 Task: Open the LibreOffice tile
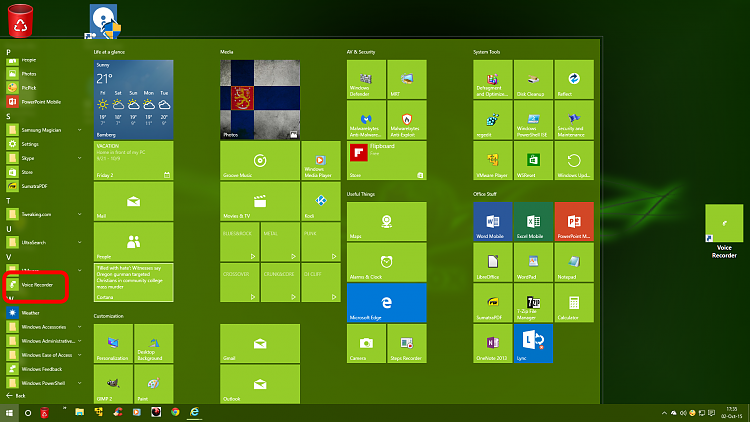(x=493, y=262)
